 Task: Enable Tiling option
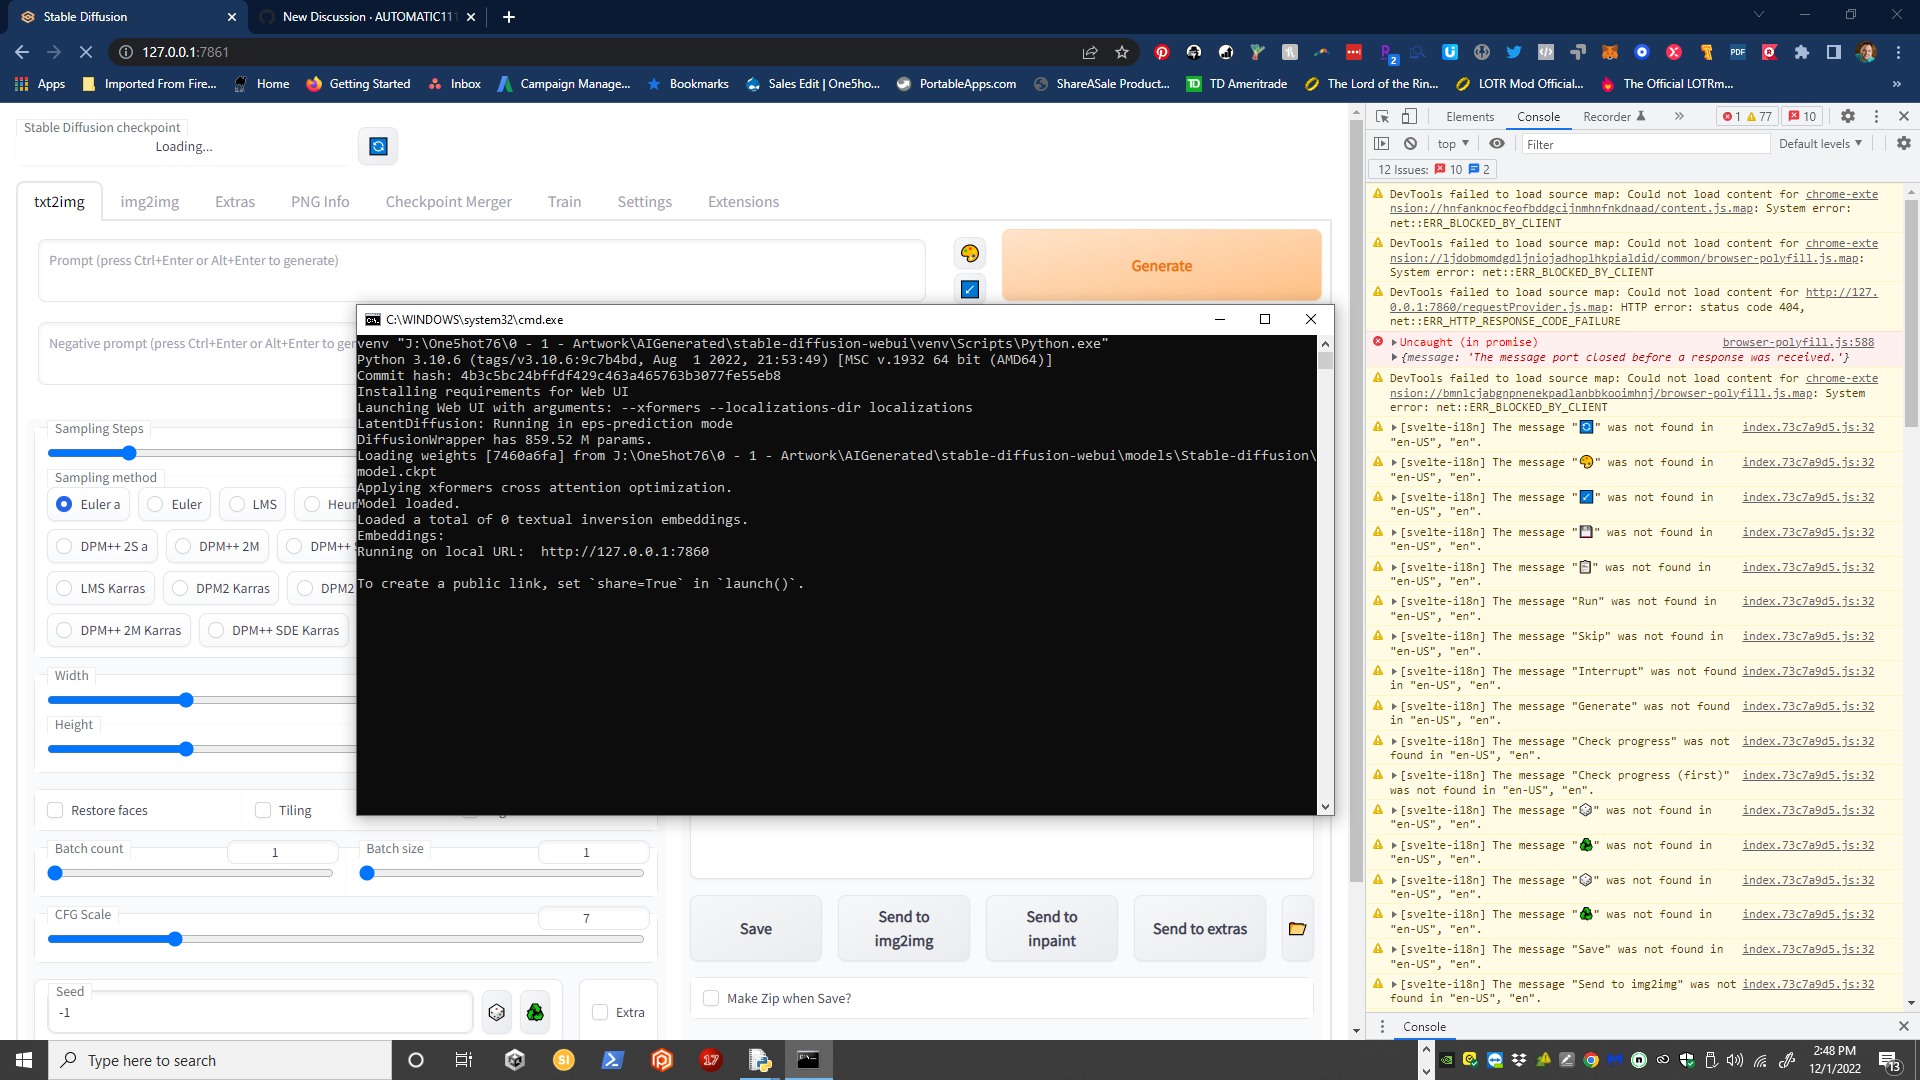263,810
